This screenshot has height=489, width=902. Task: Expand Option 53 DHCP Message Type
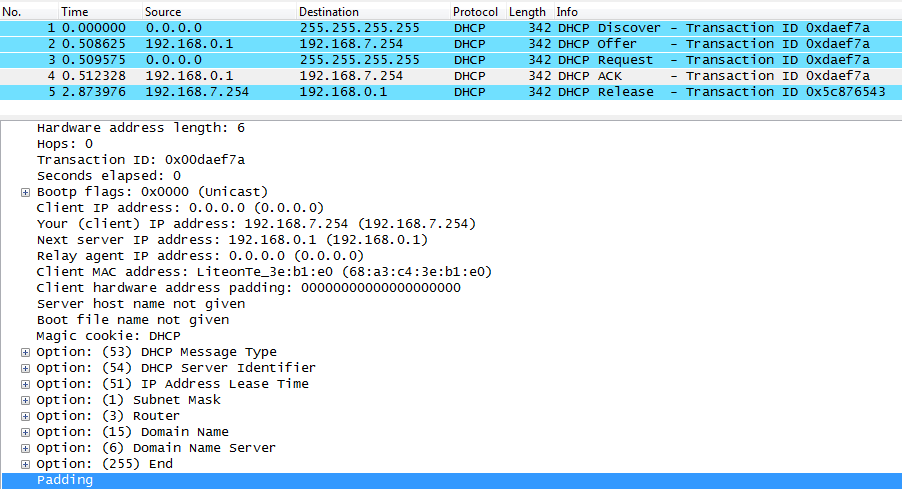[x=25, y=352]
